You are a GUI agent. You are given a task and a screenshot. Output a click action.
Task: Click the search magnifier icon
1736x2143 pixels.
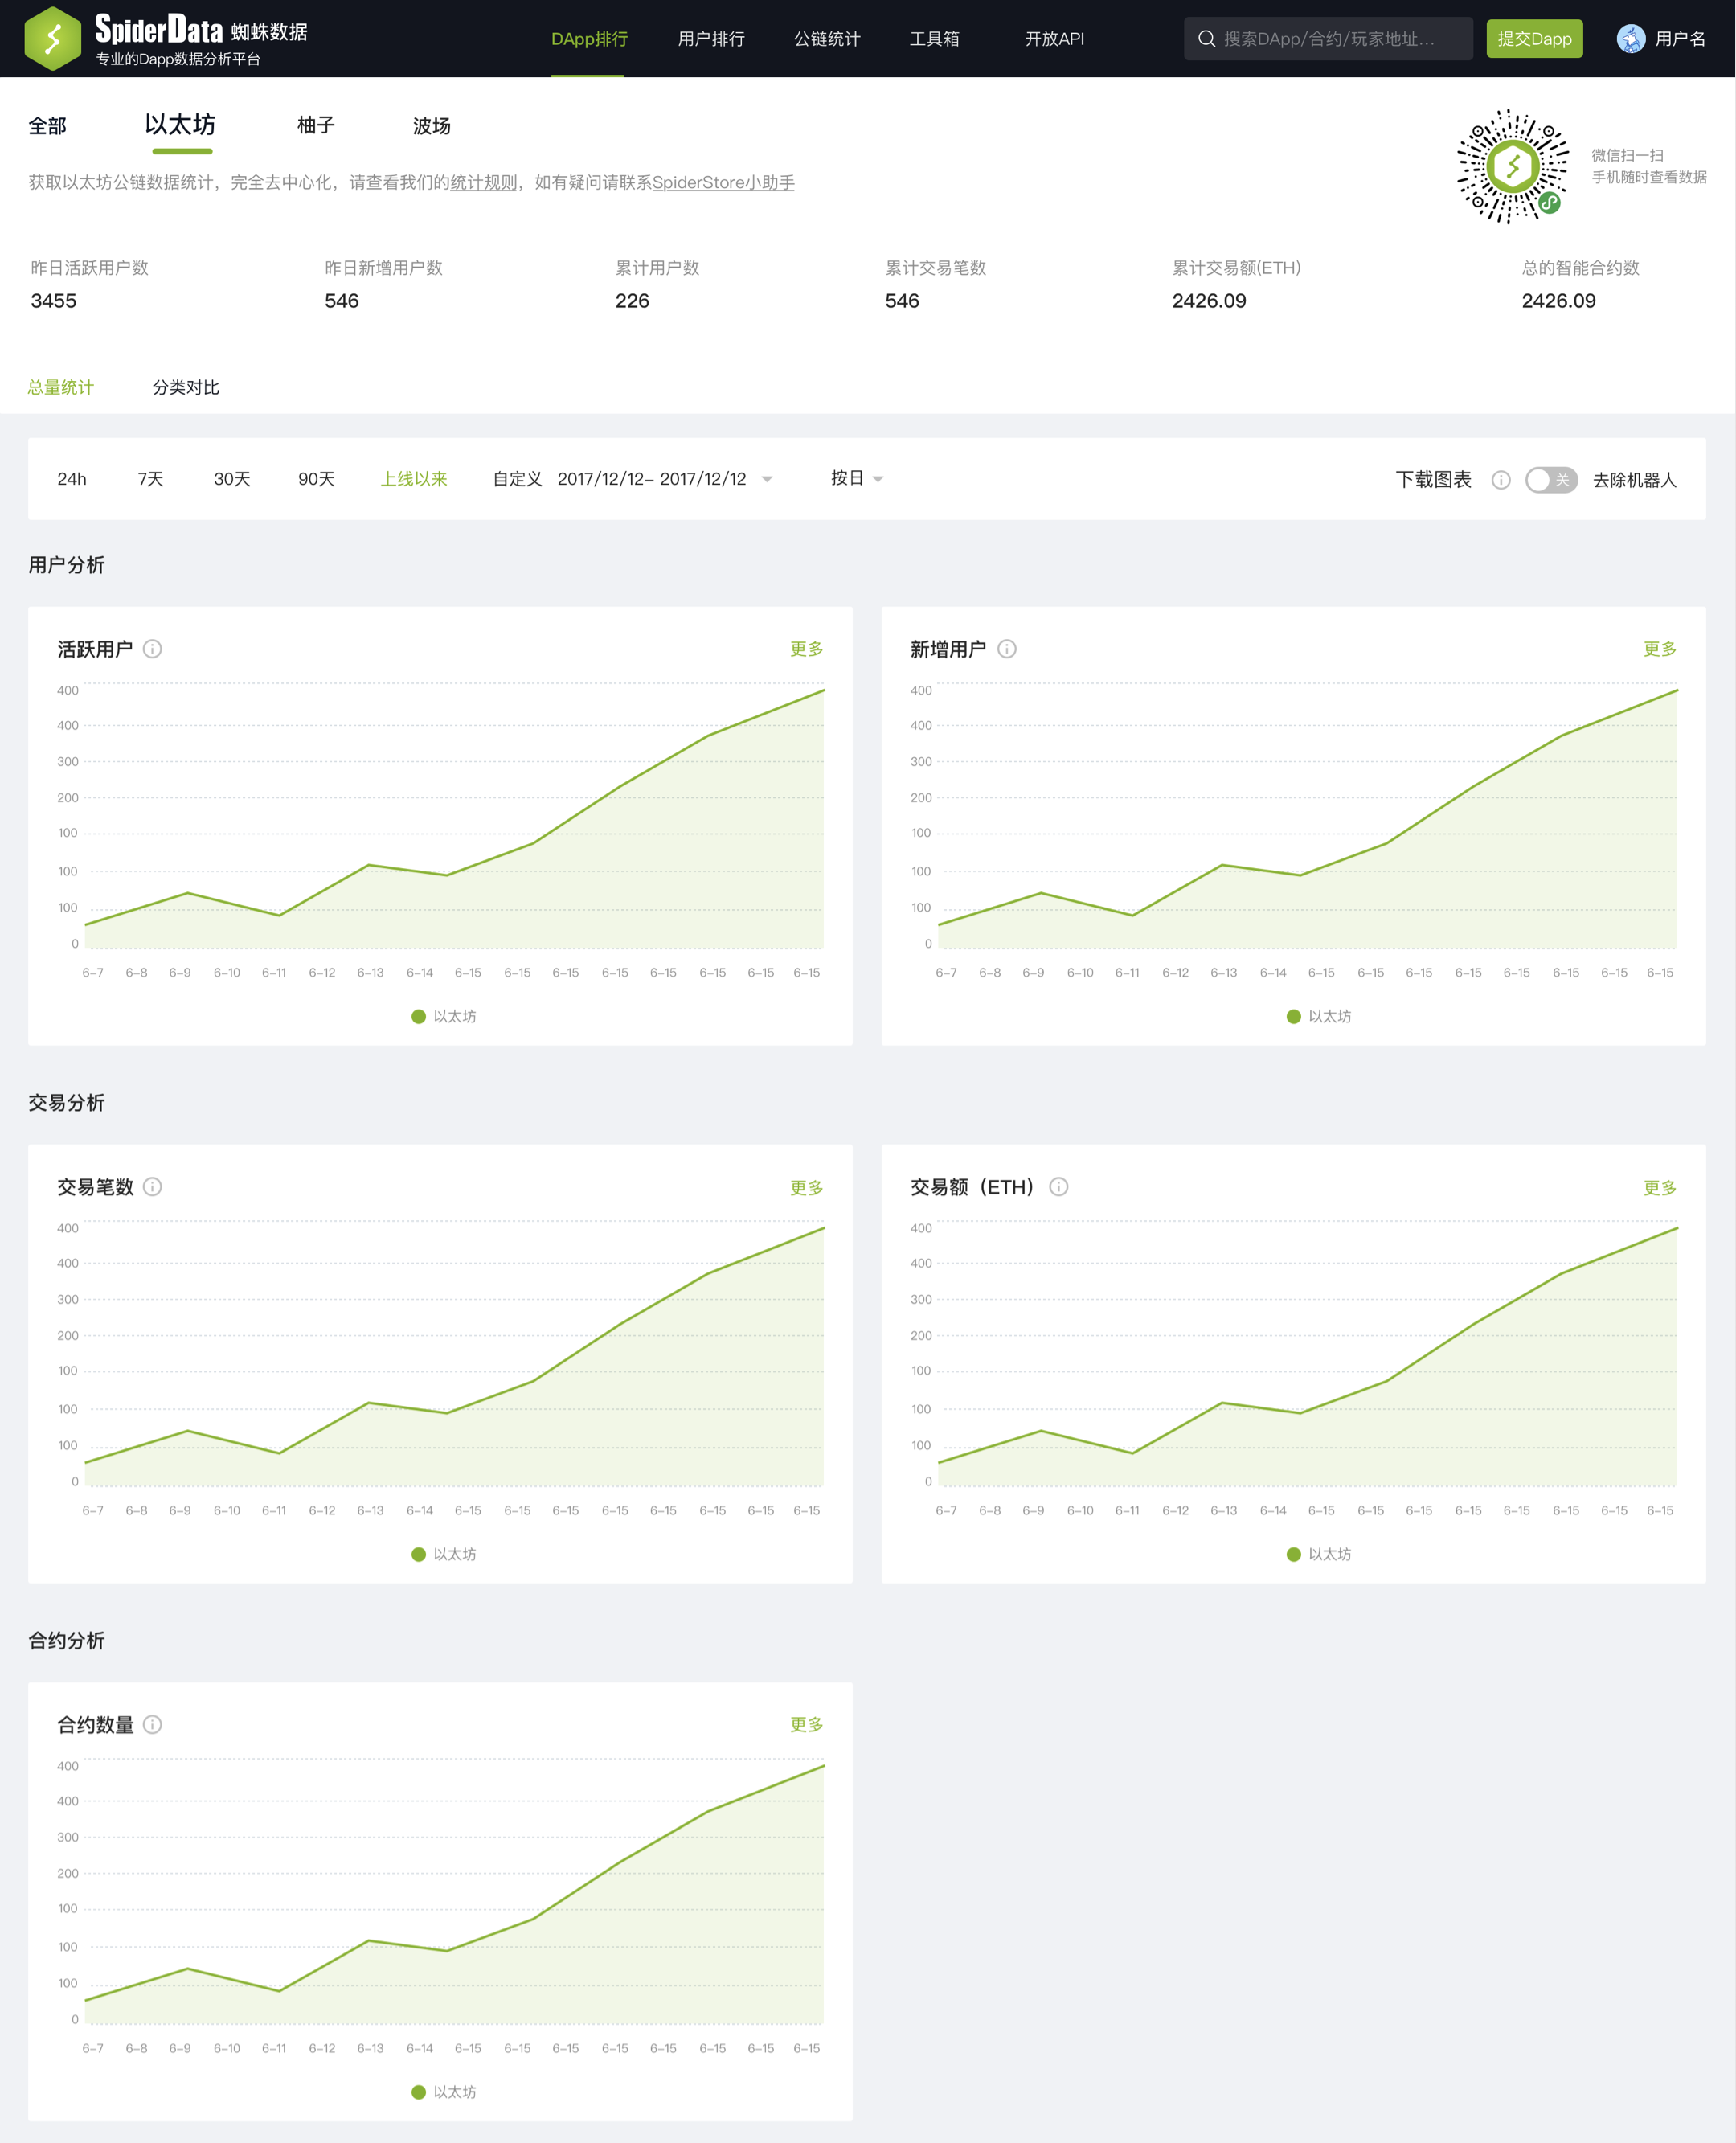point(1207,39)
